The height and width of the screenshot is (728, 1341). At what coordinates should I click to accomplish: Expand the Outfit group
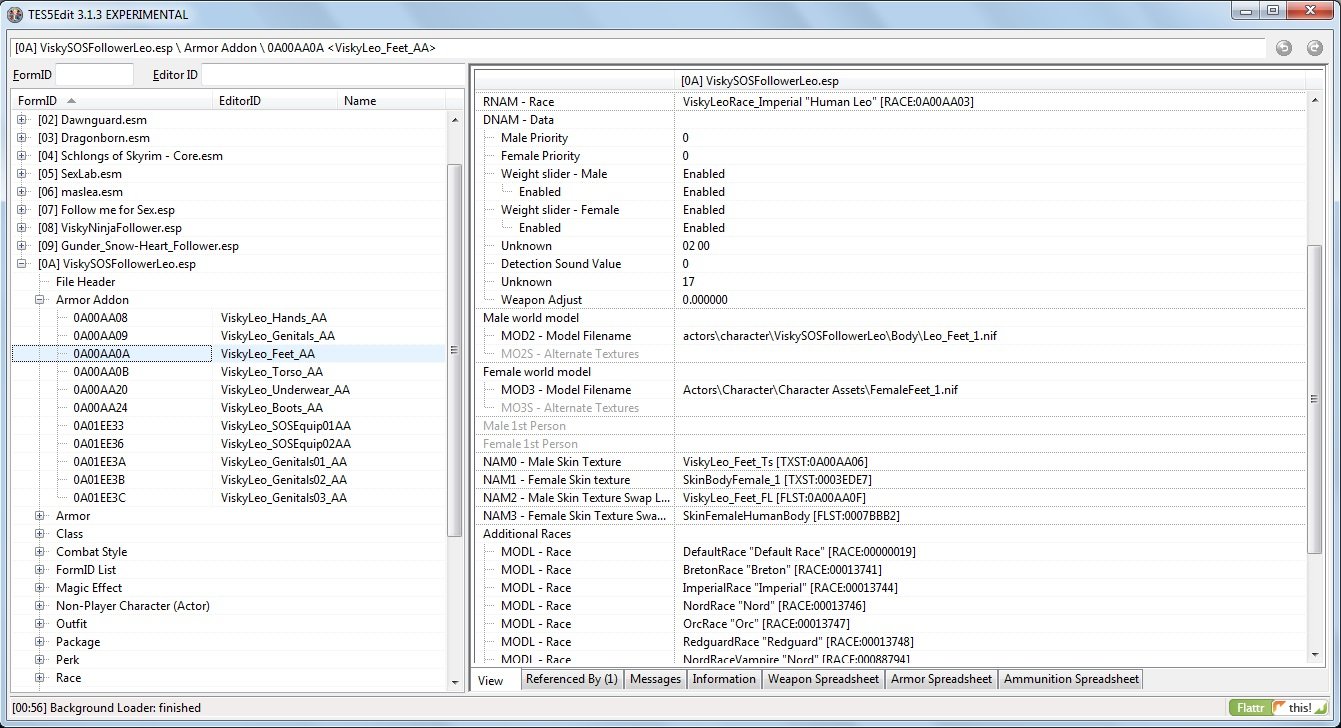tap(39, 624)
